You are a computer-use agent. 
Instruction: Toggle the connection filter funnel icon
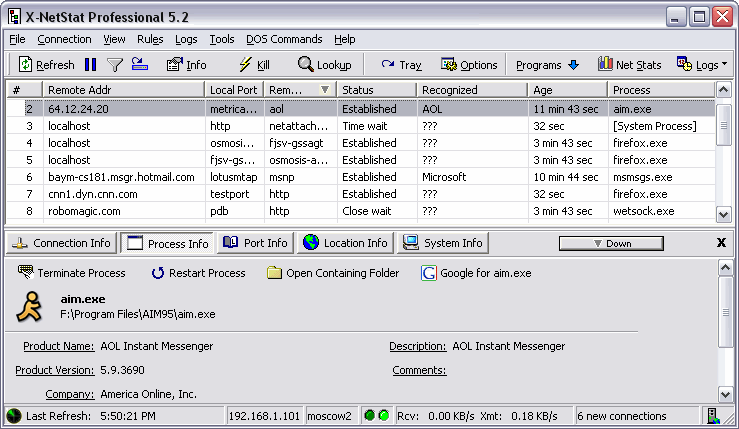coord(115,65)
